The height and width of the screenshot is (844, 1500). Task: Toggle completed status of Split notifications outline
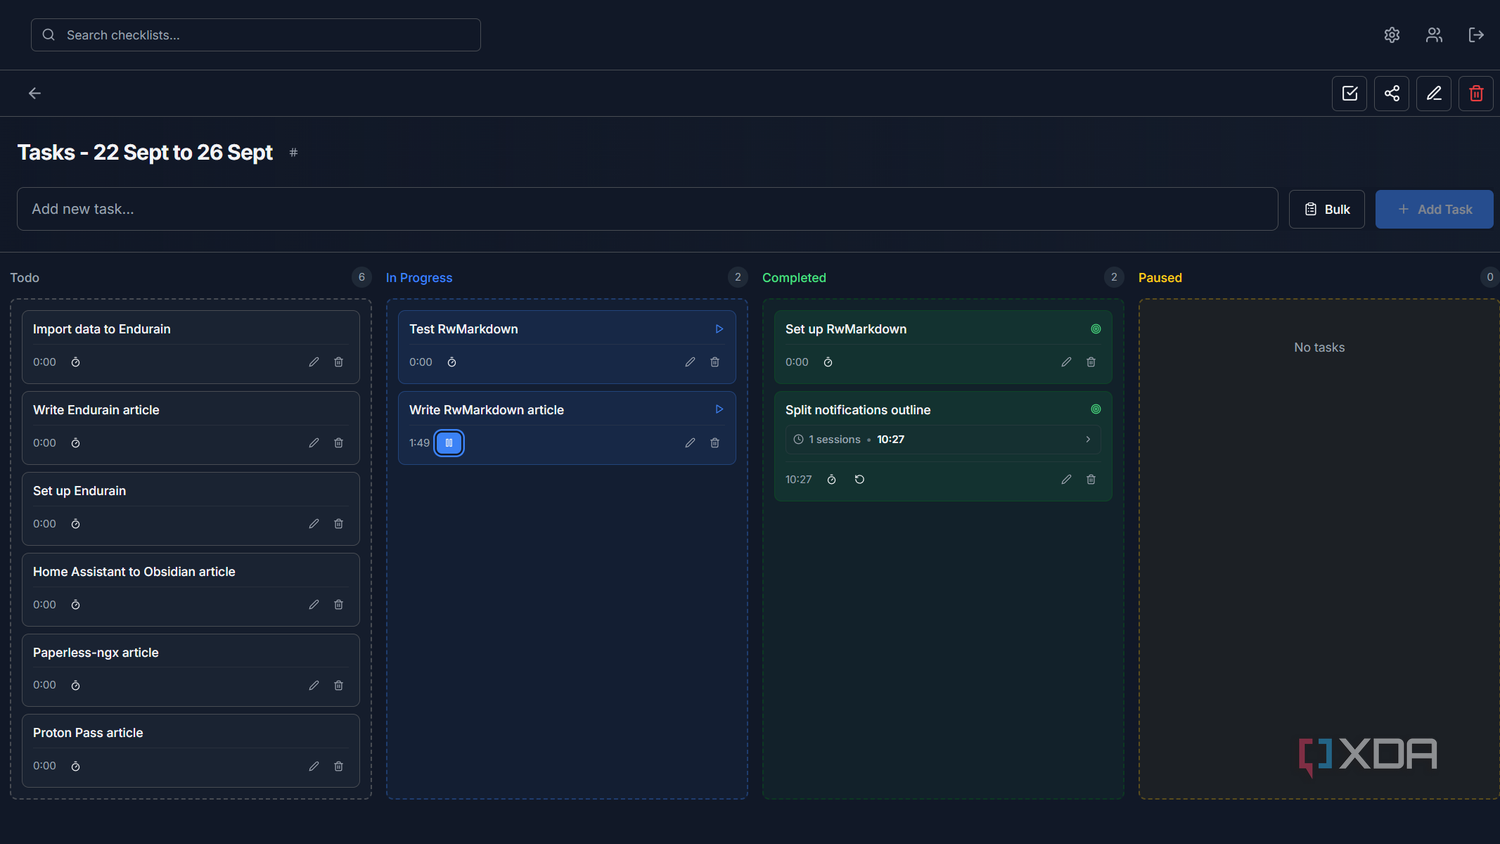[1096, 410]
